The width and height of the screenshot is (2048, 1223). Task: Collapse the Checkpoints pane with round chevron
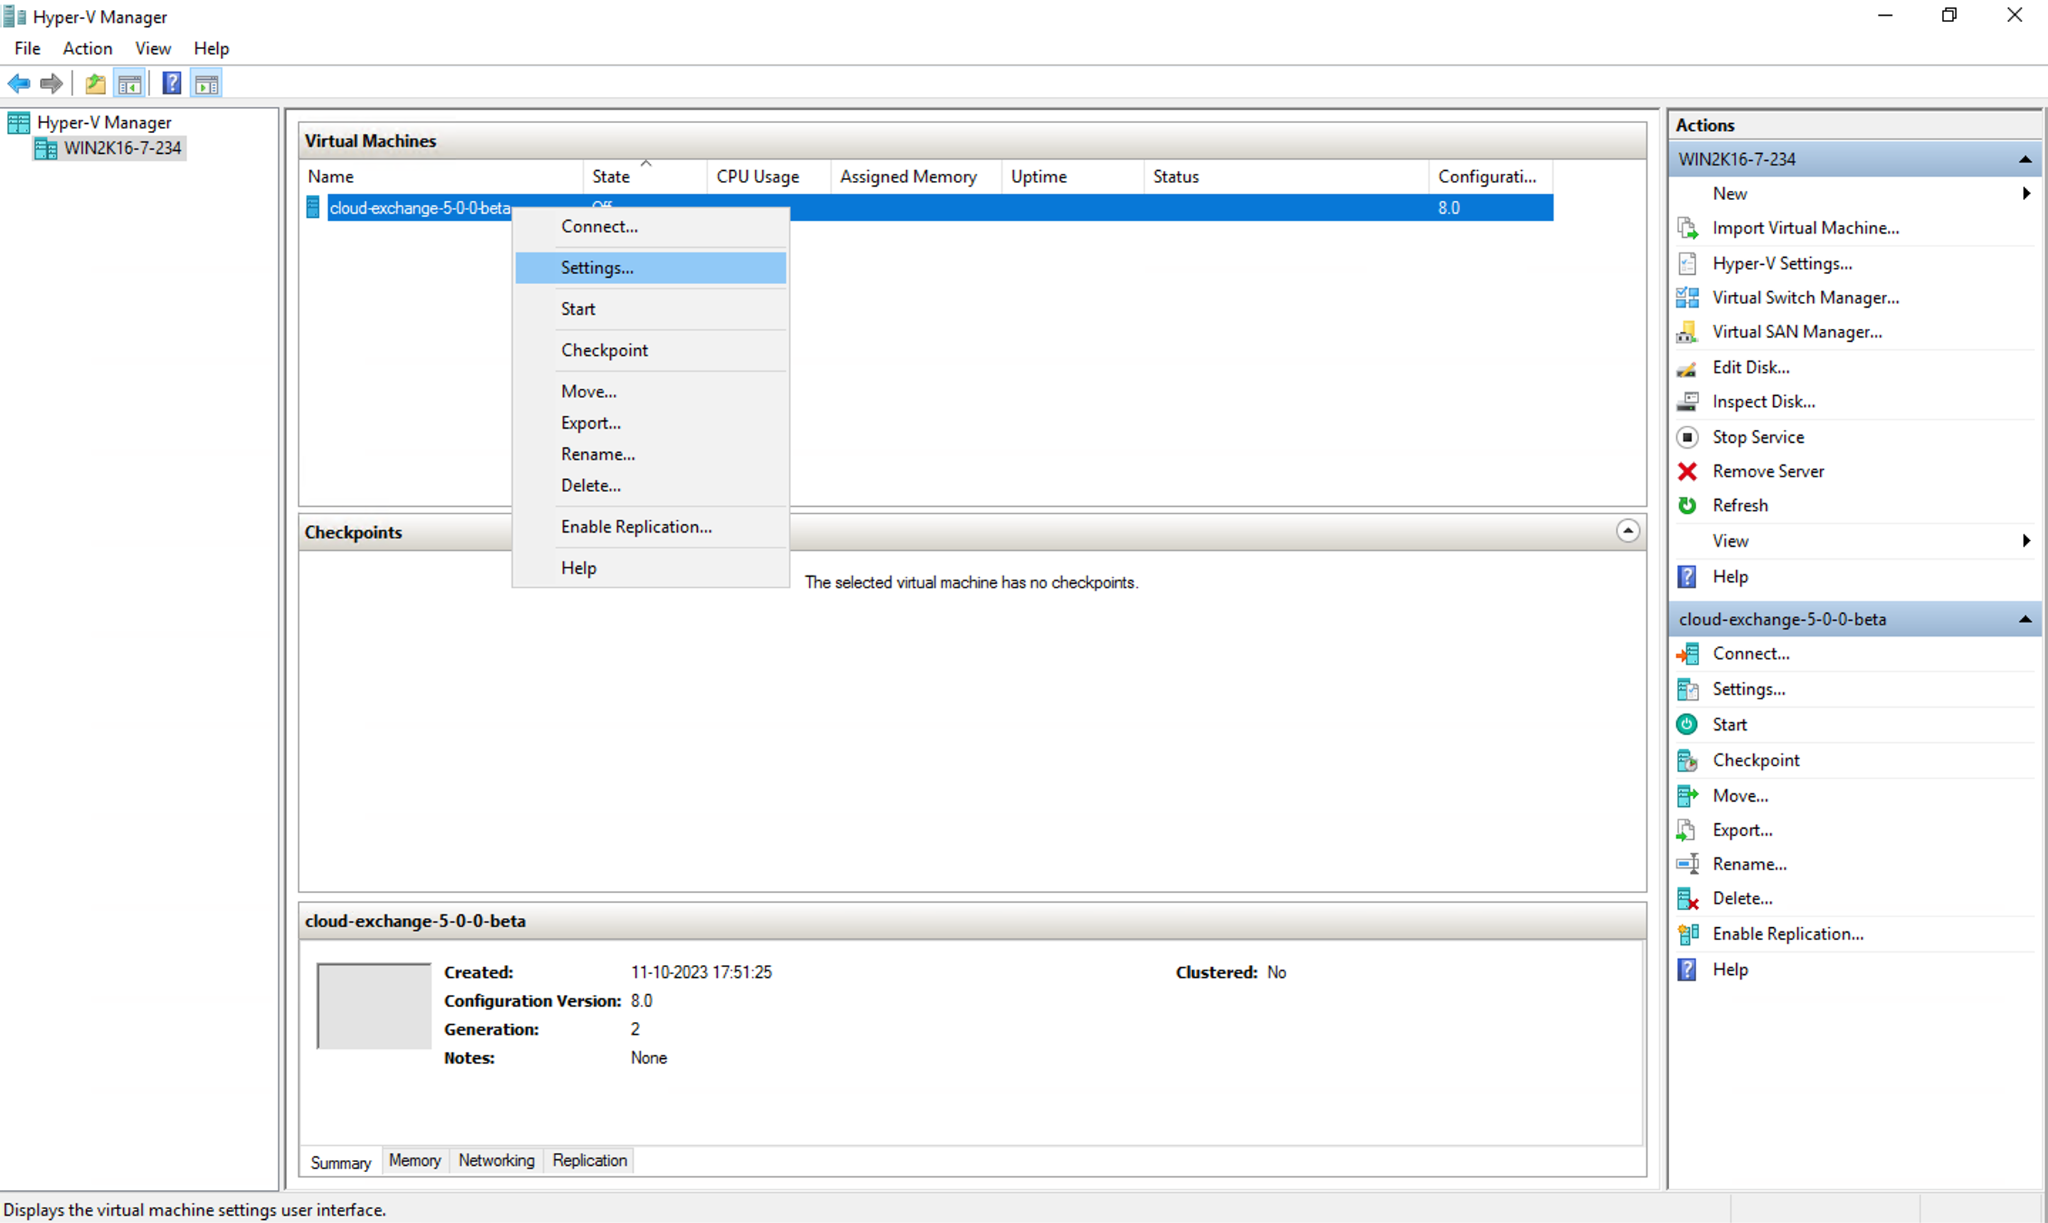tap(1627, 531)
